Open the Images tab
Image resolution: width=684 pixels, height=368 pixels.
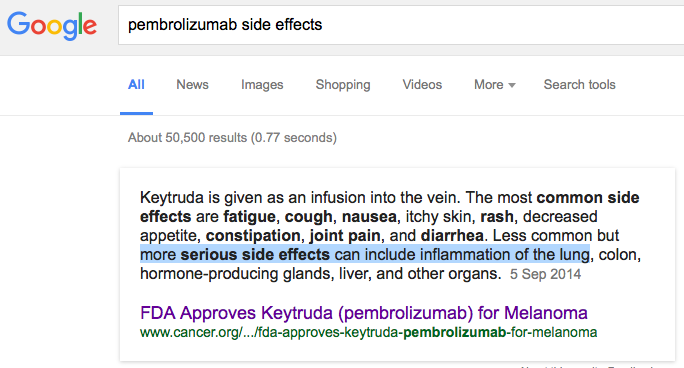click(262, 85)
